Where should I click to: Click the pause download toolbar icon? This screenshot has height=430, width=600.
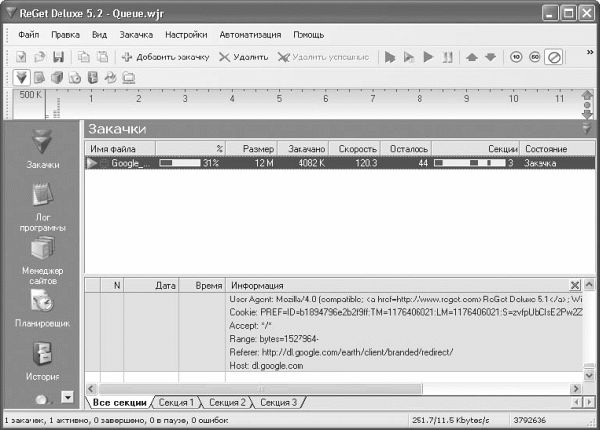click(447, 57)
